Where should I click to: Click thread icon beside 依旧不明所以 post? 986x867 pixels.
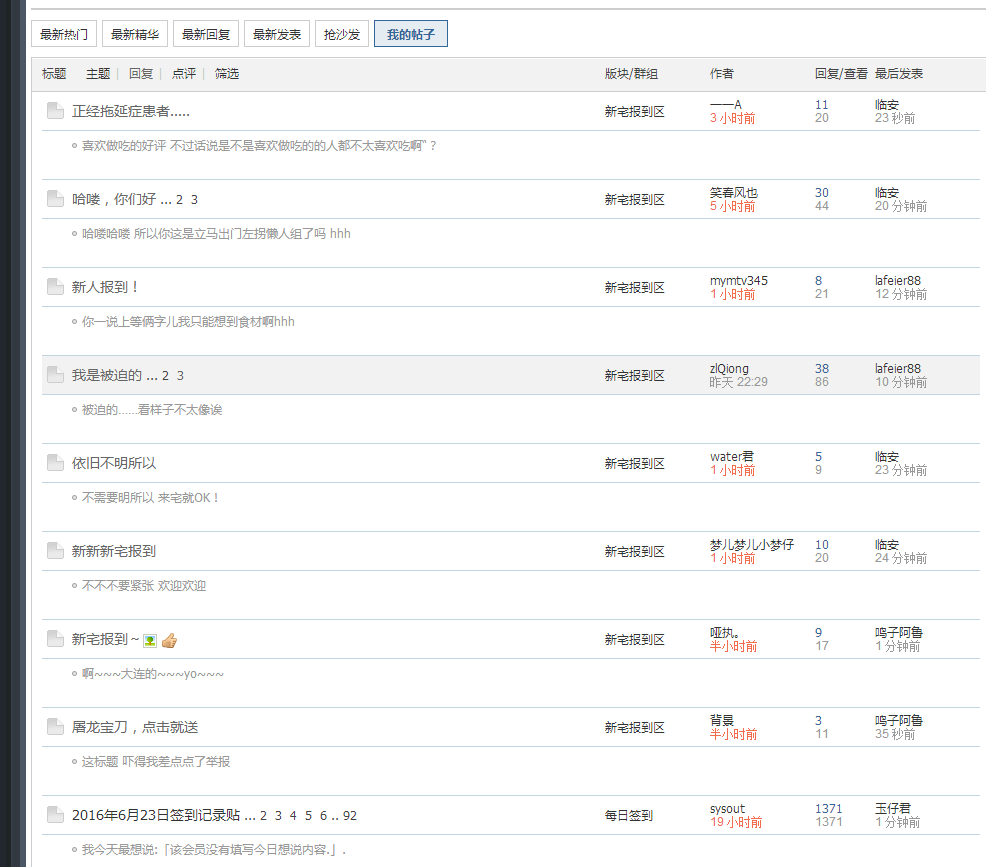pos(55,463)
